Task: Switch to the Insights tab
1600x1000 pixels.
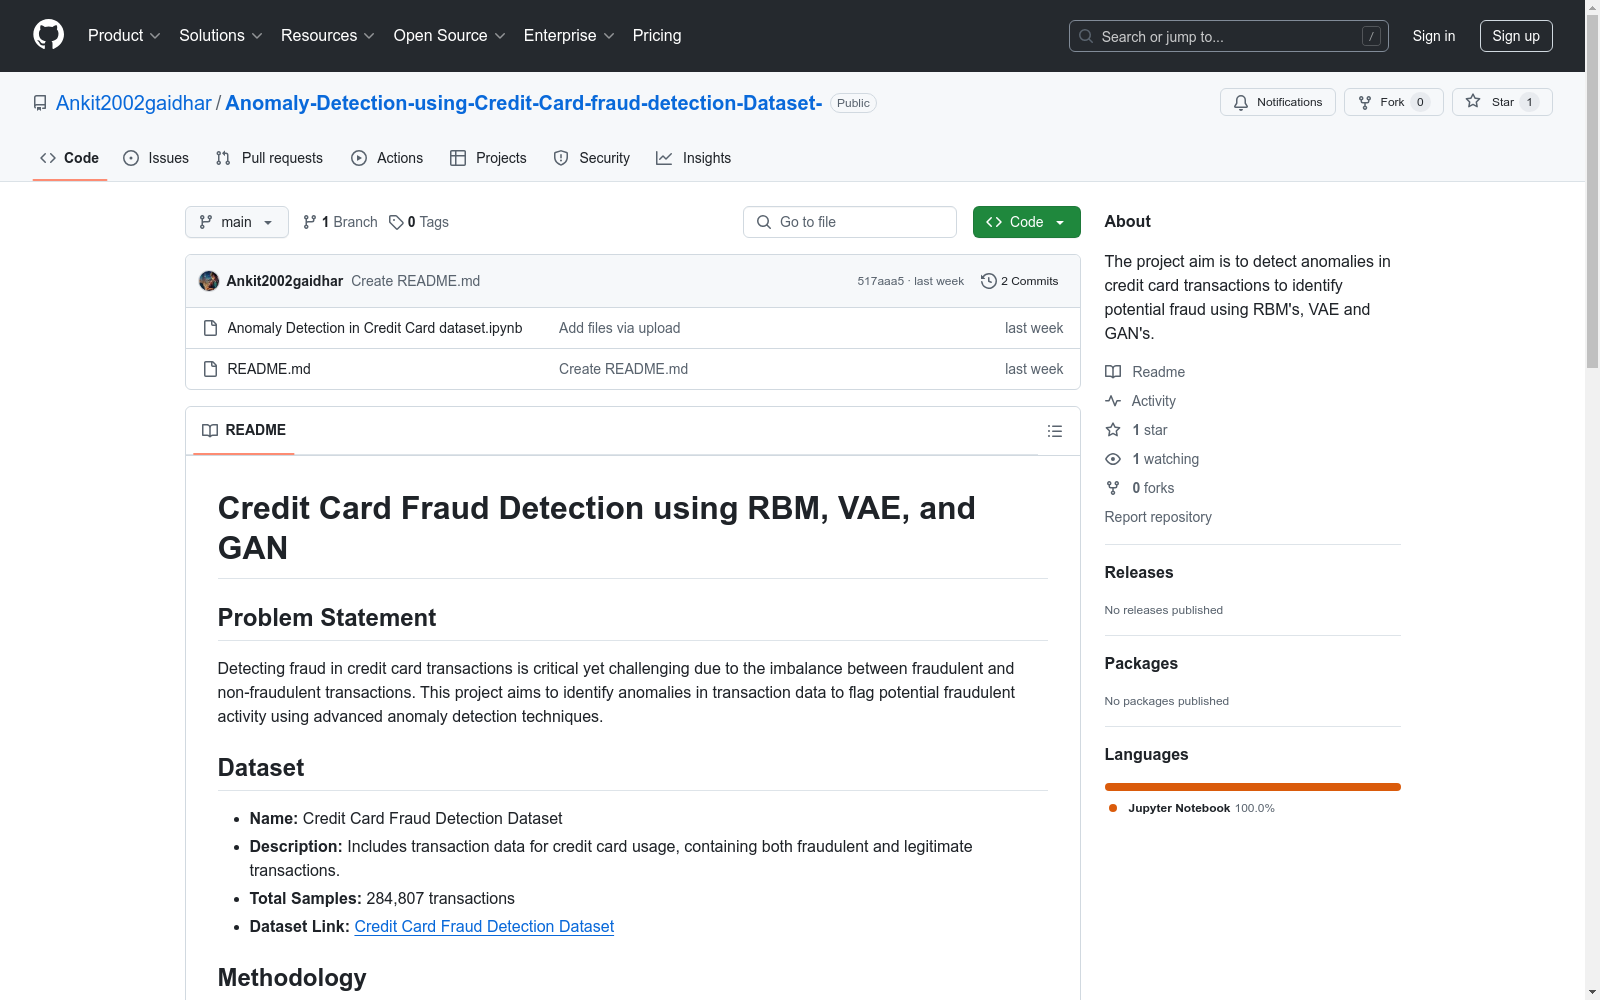Action: click(693, 158)
